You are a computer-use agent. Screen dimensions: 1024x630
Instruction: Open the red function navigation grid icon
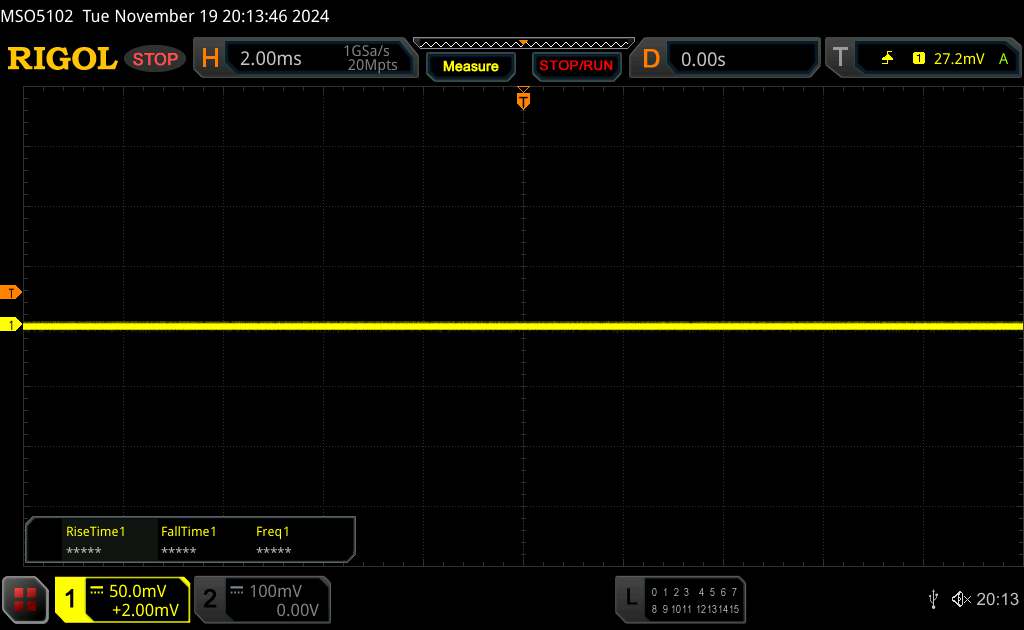[x=25, y=599]
